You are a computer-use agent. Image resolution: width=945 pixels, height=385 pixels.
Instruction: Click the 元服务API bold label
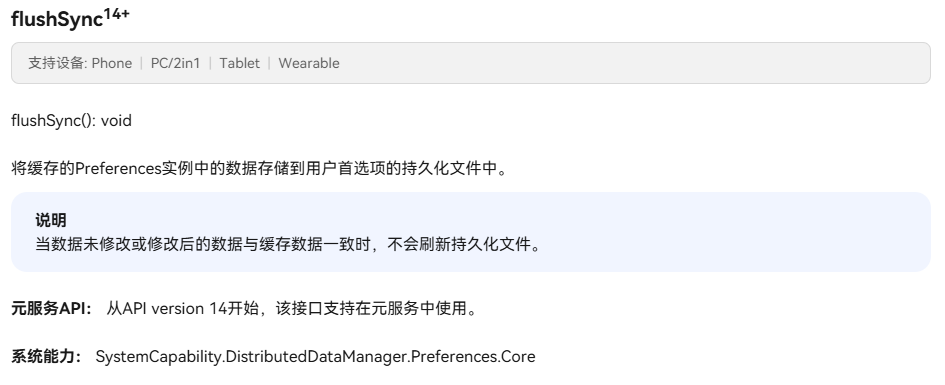click(x=51, y=308)
